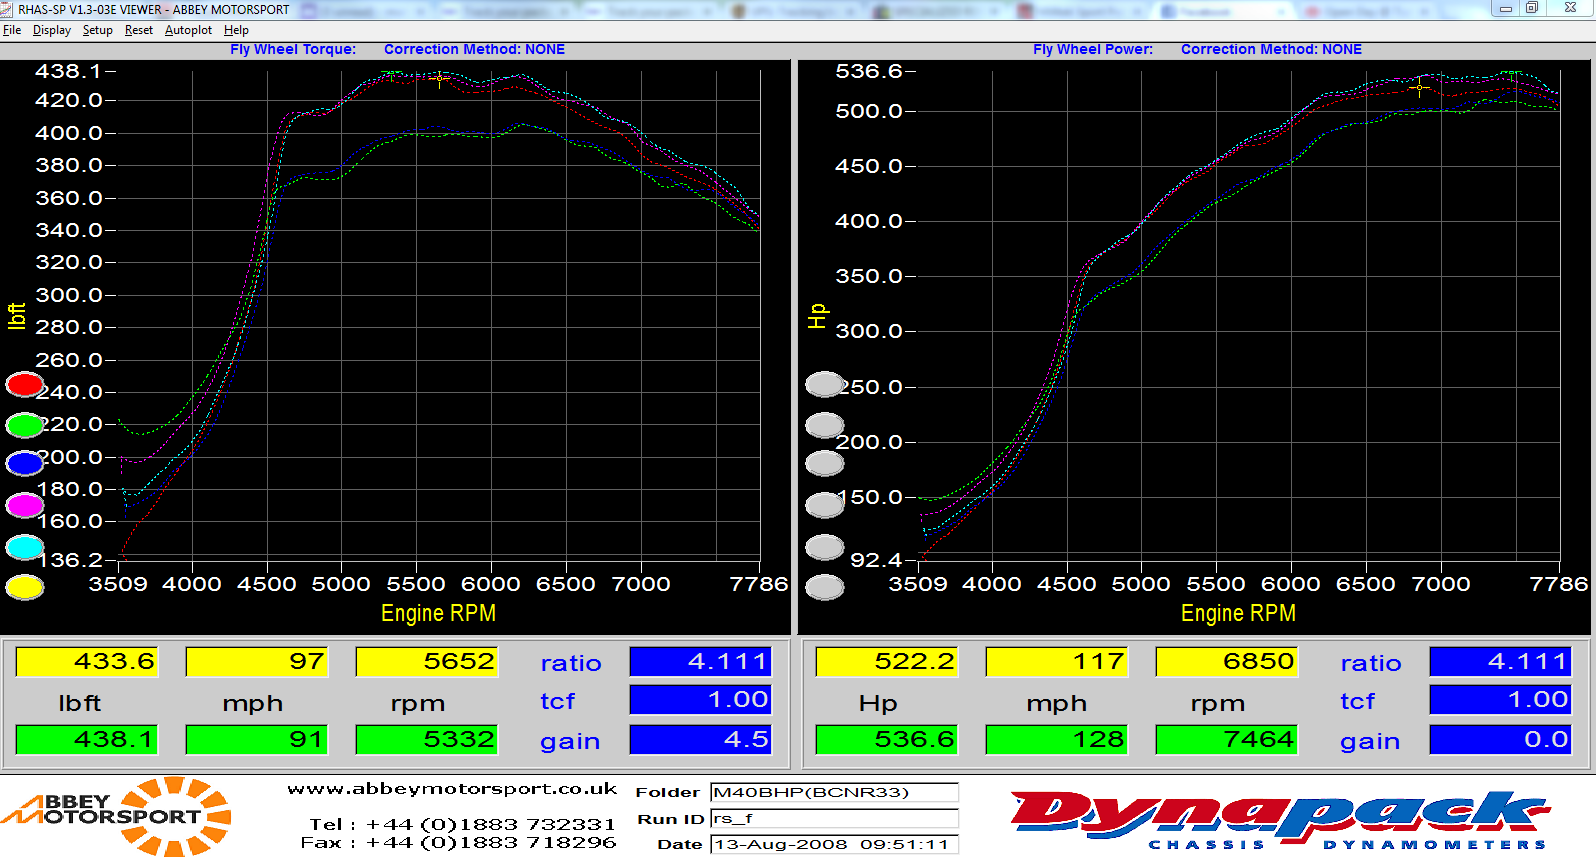Image resolution: width=1596 pixels, height=857 pixels.
Task: Click the cyan run indicator circle
Action: (25, 547)
